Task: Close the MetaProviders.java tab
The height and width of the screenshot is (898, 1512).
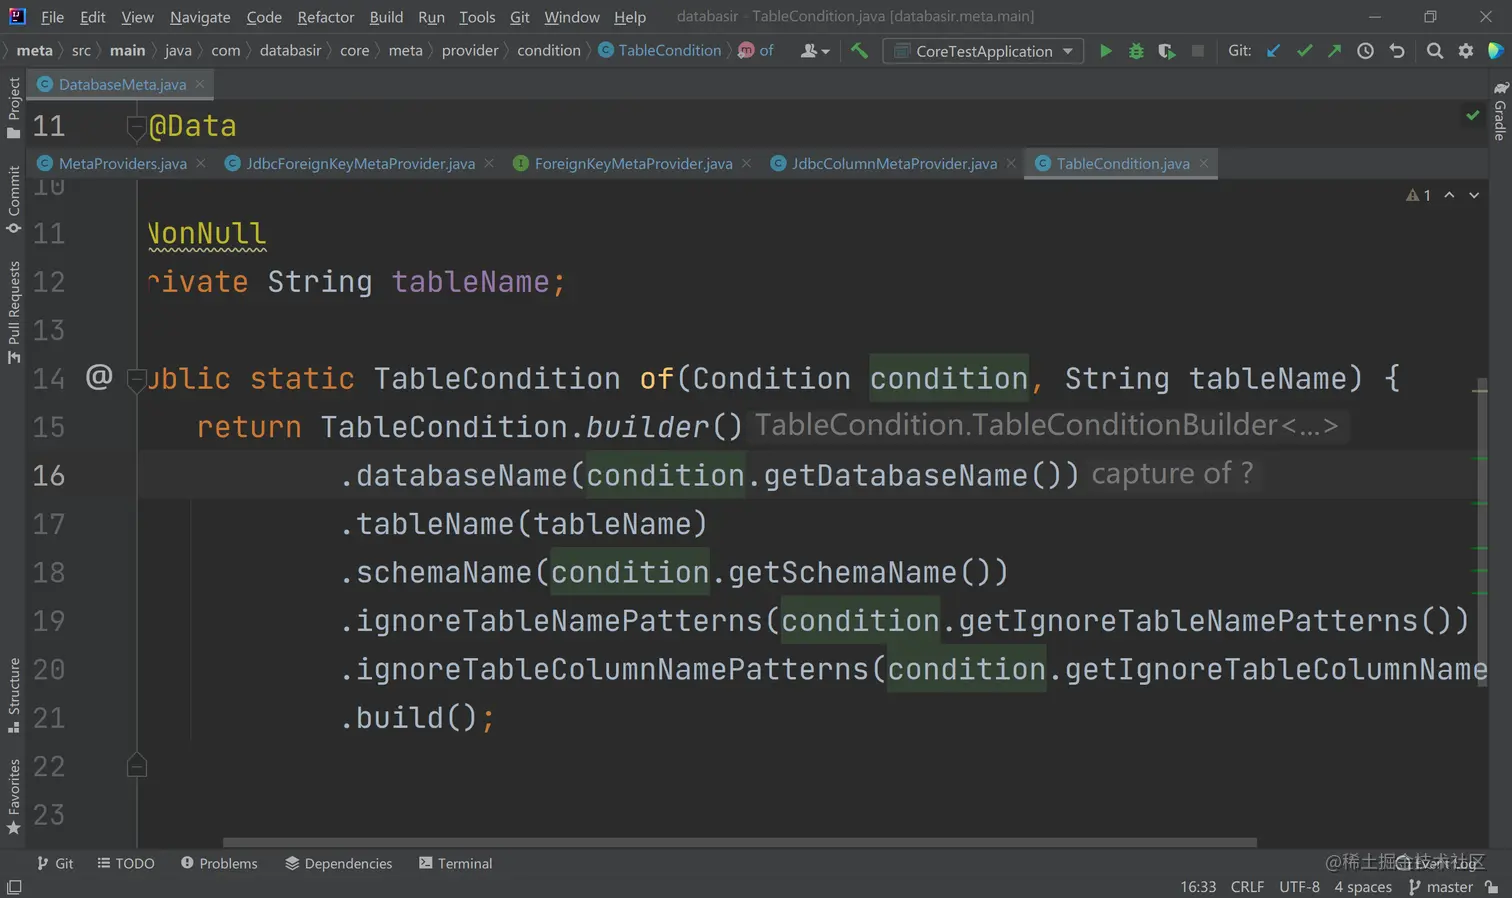Action: (201, 163)
